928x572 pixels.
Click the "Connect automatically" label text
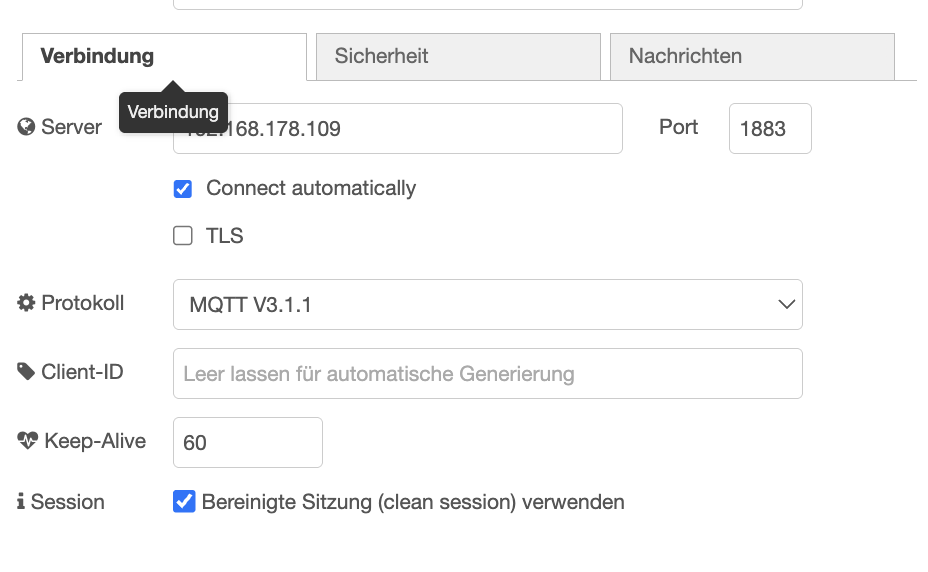click(311, 188)
